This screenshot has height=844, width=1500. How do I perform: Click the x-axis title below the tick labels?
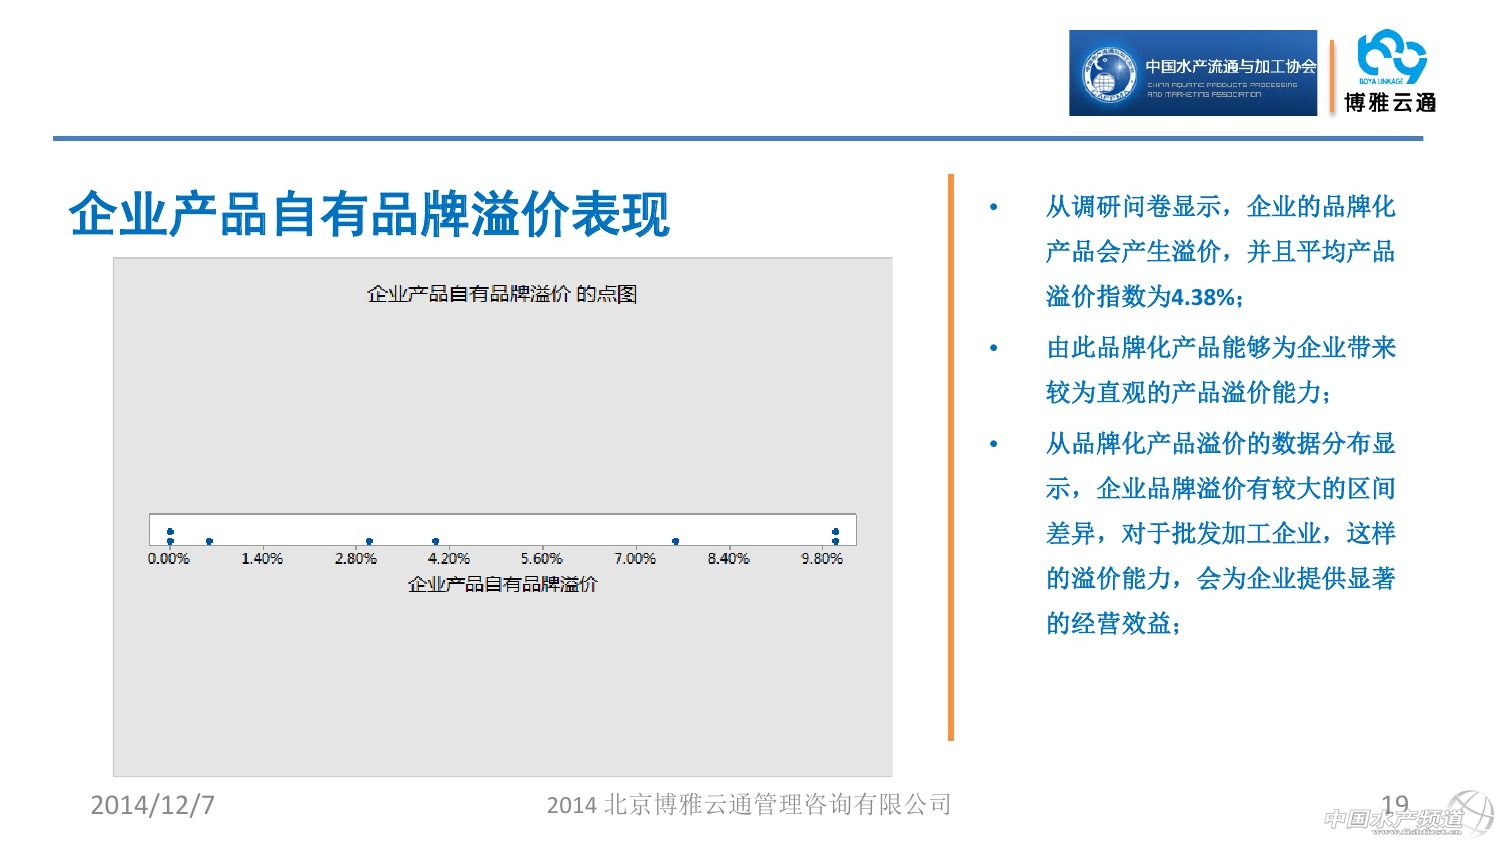coord(502,584)
